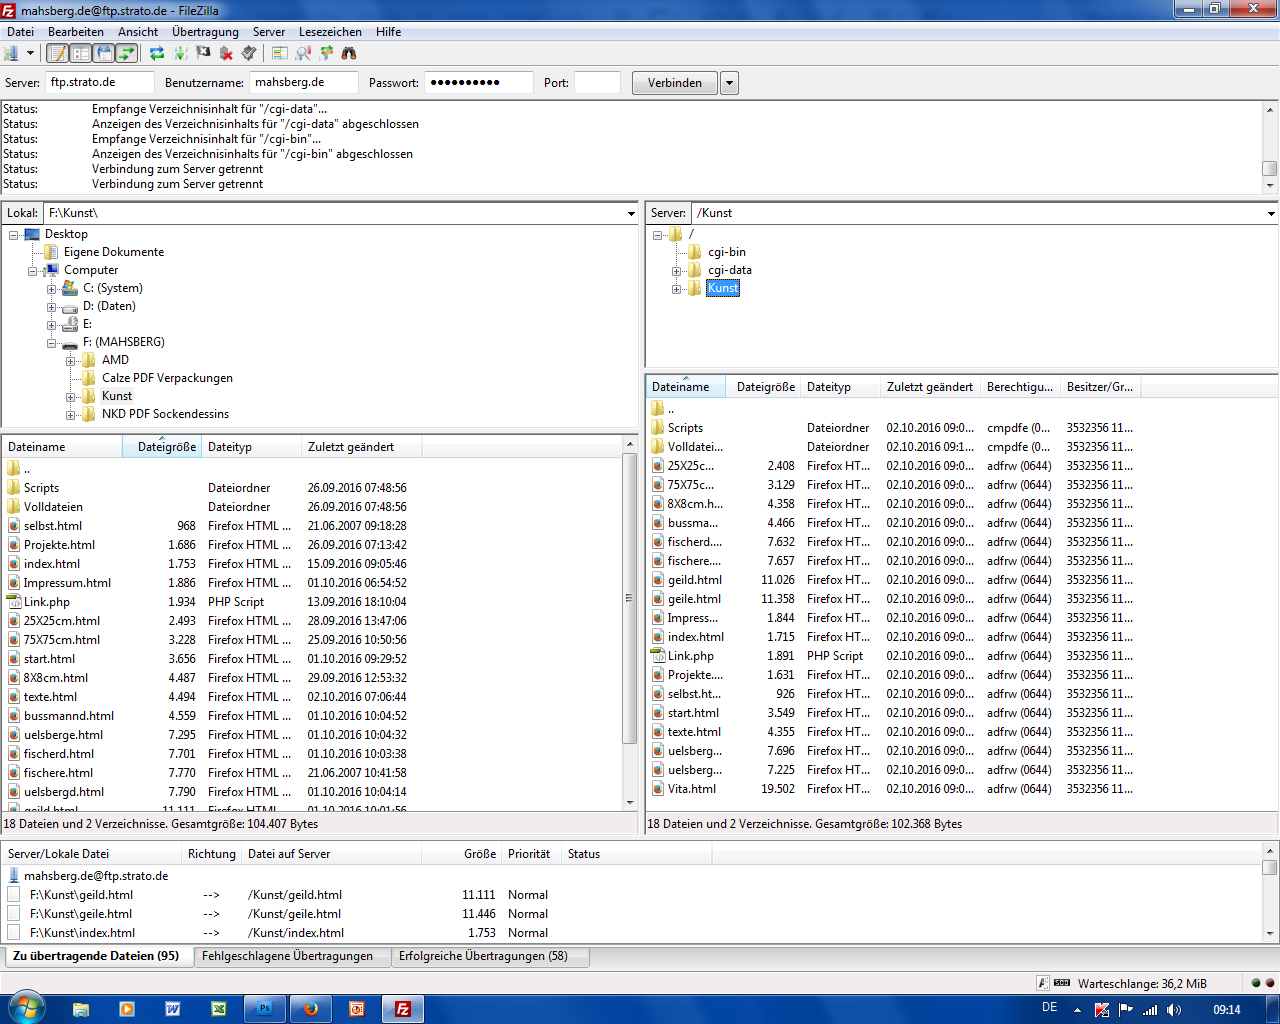Sort local files by Dateityp column
Image resolution: width=1280 pixels, height=1024 pixels.
[x=251, y=447]
